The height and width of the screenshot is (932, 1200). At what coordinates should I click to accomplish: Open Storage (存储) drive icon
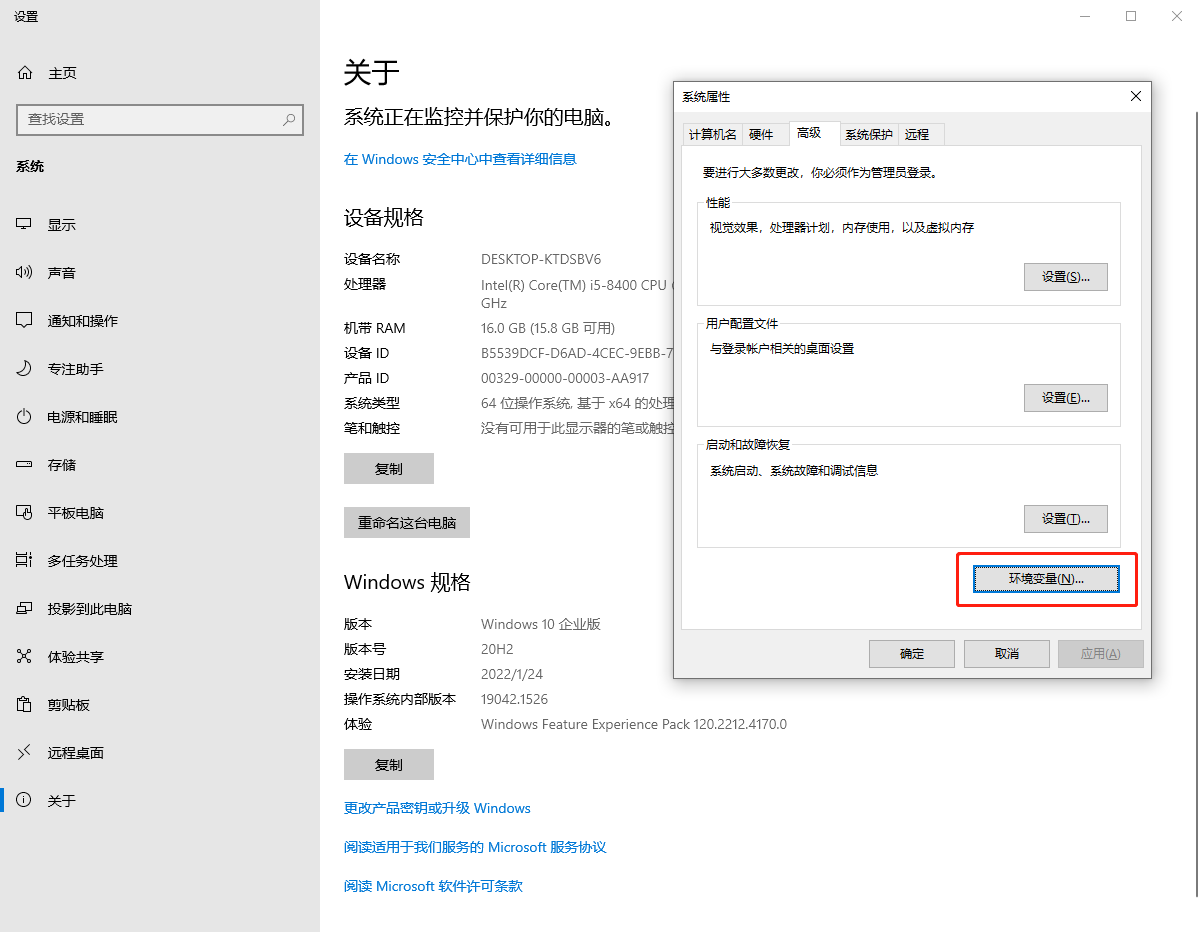(x=25, y=465)
